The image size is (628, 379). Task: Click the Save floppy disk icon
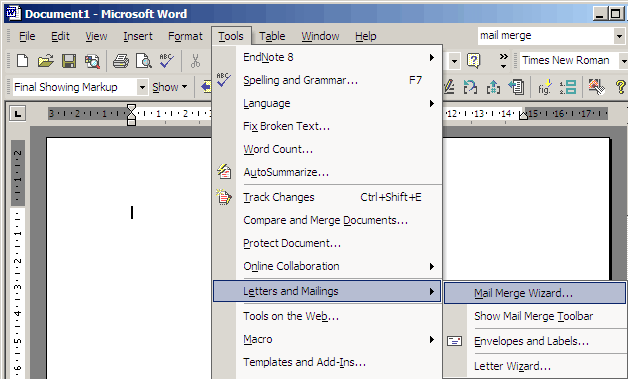69,61
